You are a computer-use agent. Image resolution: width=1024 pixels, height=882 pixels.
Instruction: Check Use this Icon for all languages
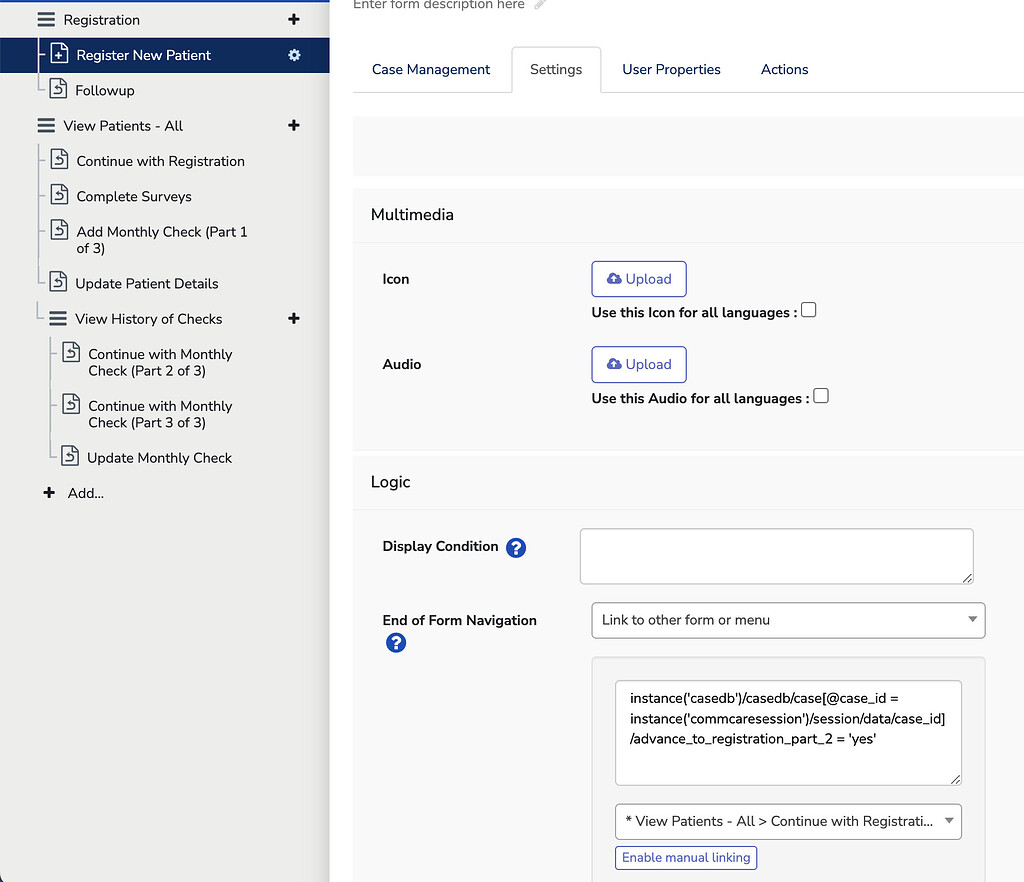point(808,310)
